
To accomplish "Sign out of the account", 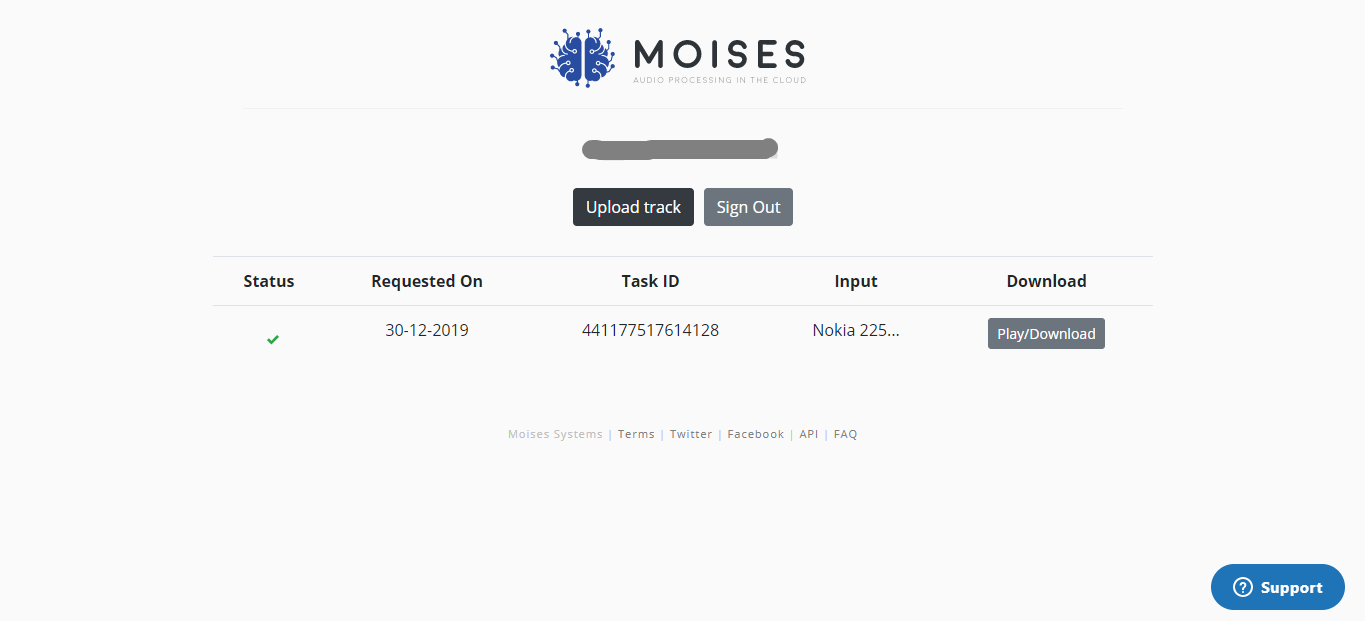I will pyautogui.click(x=748, y=207).
